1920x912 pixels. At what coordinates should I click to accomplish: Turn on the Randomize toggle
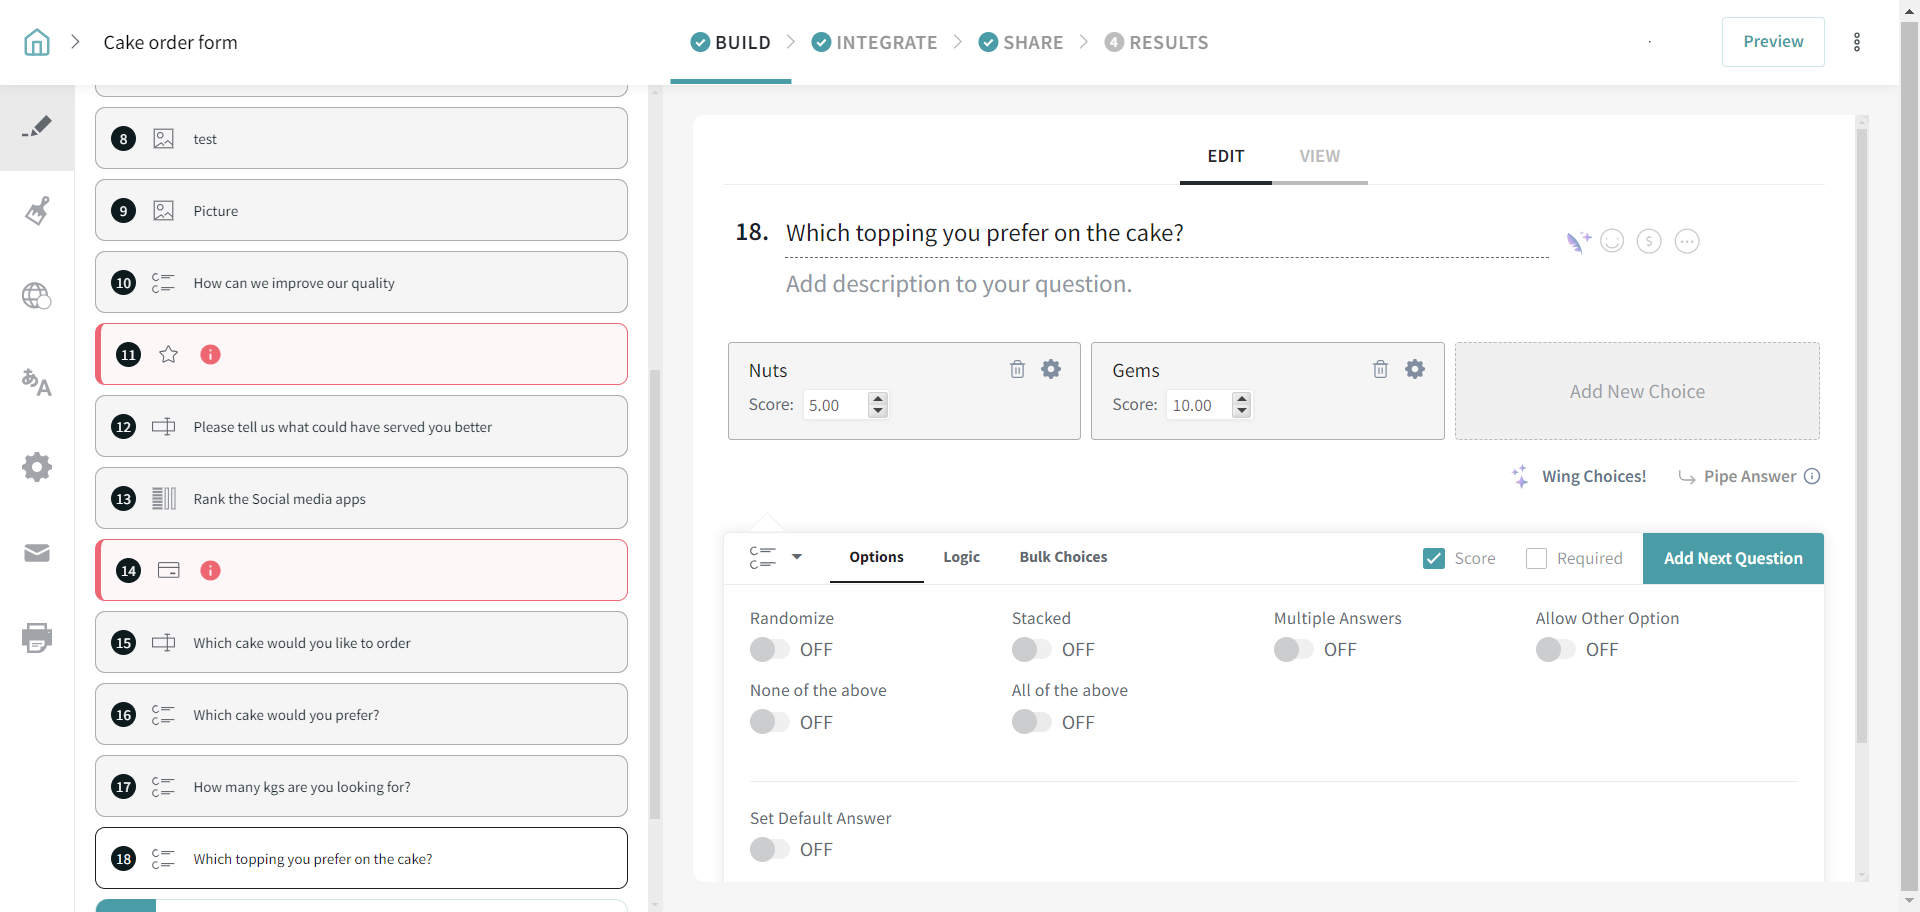(x=769, y=650)
